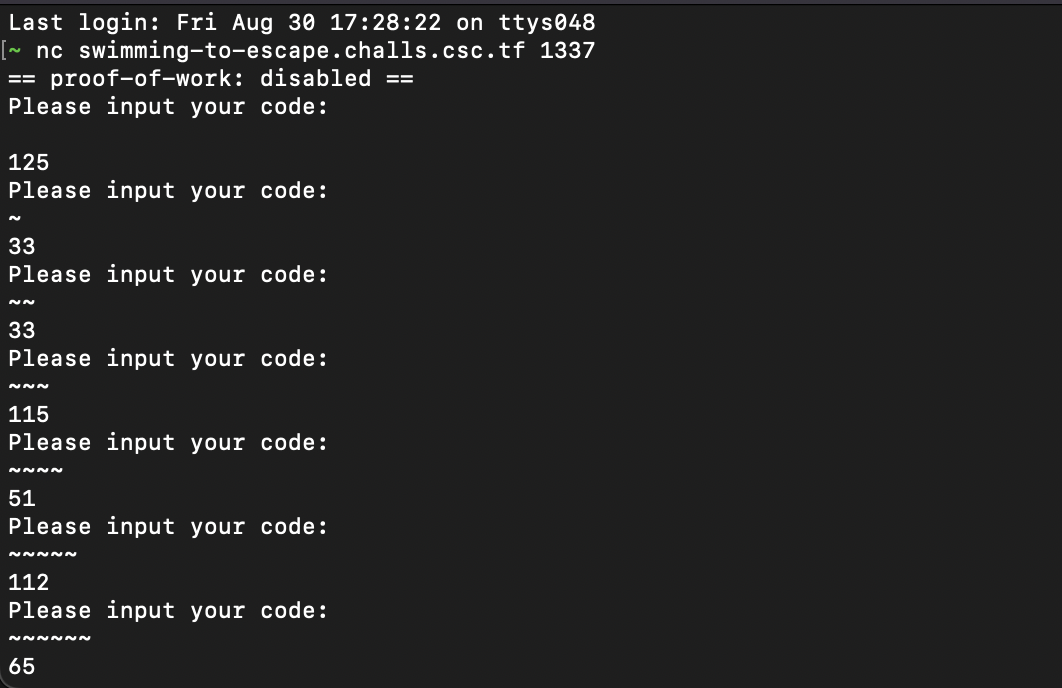Click the 'Last login' line of text
This screenshot has width=1062, height=688.
[302, 23]
